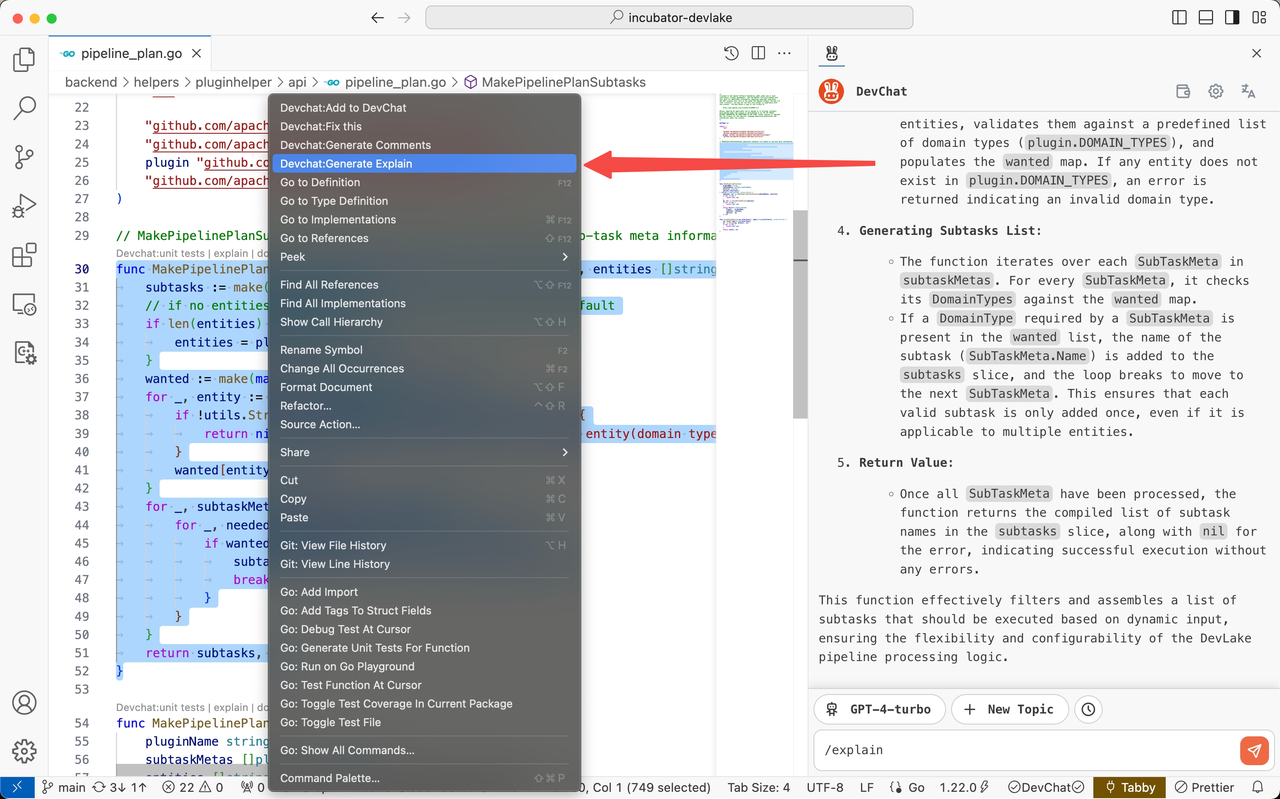Image resolution: width=1280 pixels, height=799 pixels.
Task: Select the pipeline_plan.go editor tab
Action: 129,54
